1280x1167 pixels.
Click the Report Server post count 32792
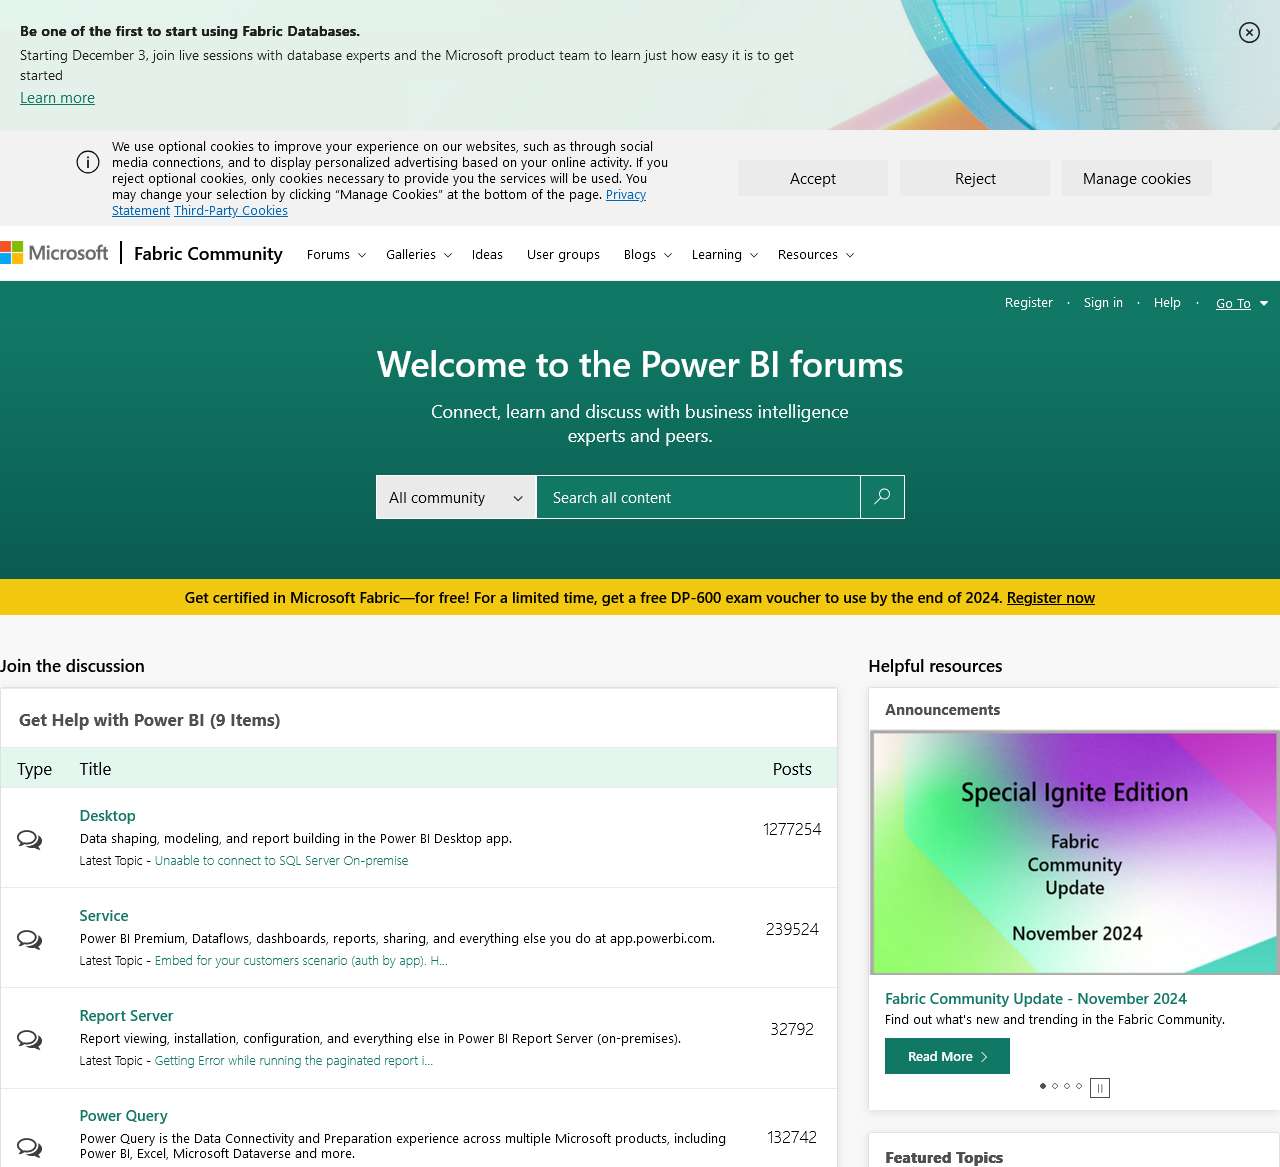[x=792, y=1029]
